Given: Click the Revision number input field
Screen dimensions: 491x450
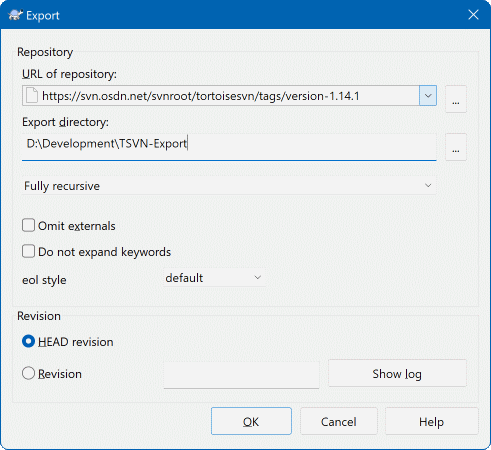Looking at the screenshot, I should click(x=241, y=374).
